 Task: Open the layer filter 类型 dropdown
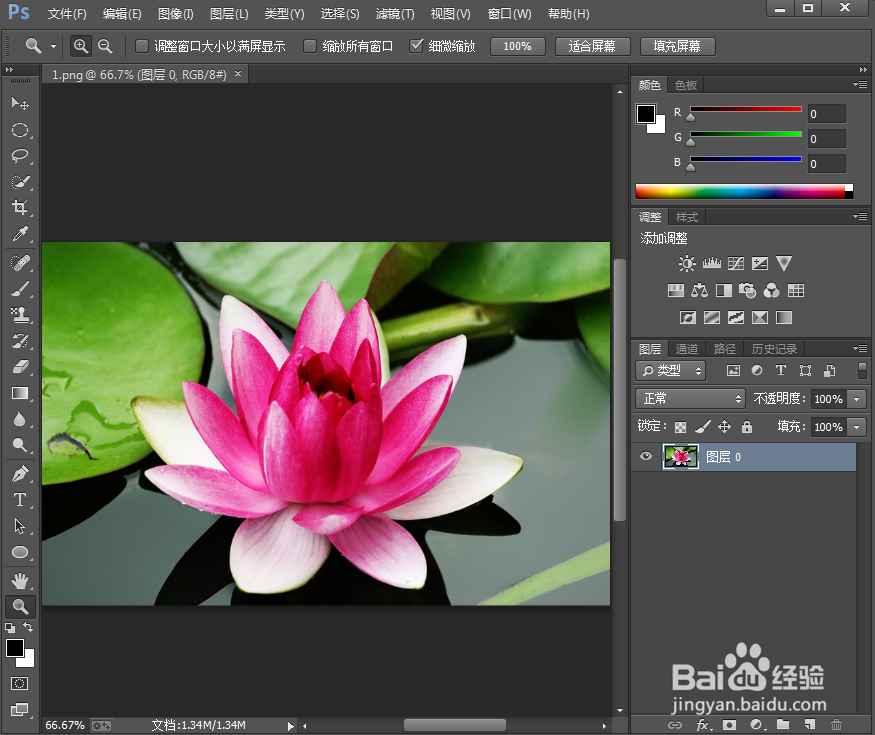tap(670, 370)
